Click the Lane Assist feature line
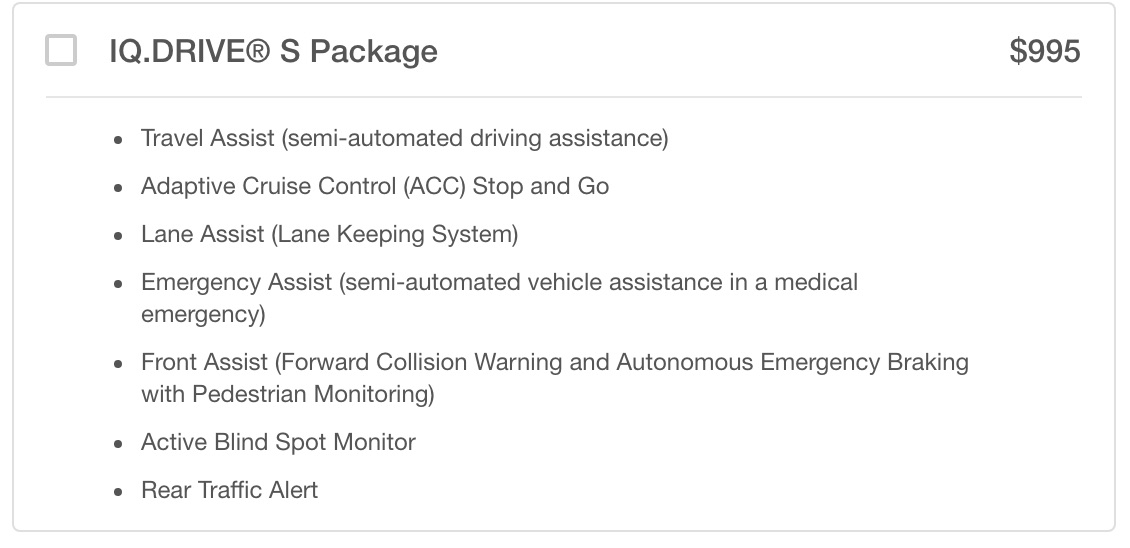The image size is (1130, 548). tap(329, 234)
